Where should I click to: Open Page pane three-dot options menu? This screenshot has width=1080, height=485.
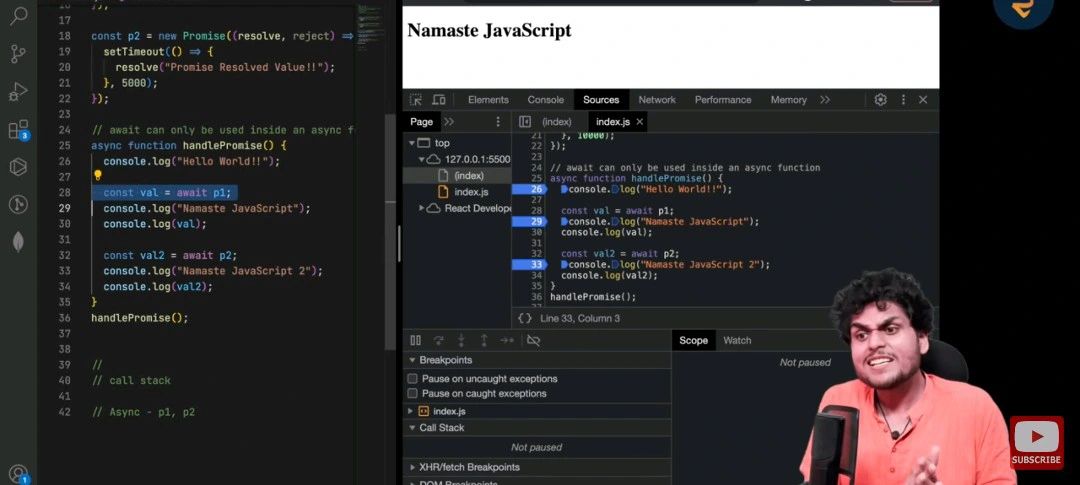click(x=498, y=122)
